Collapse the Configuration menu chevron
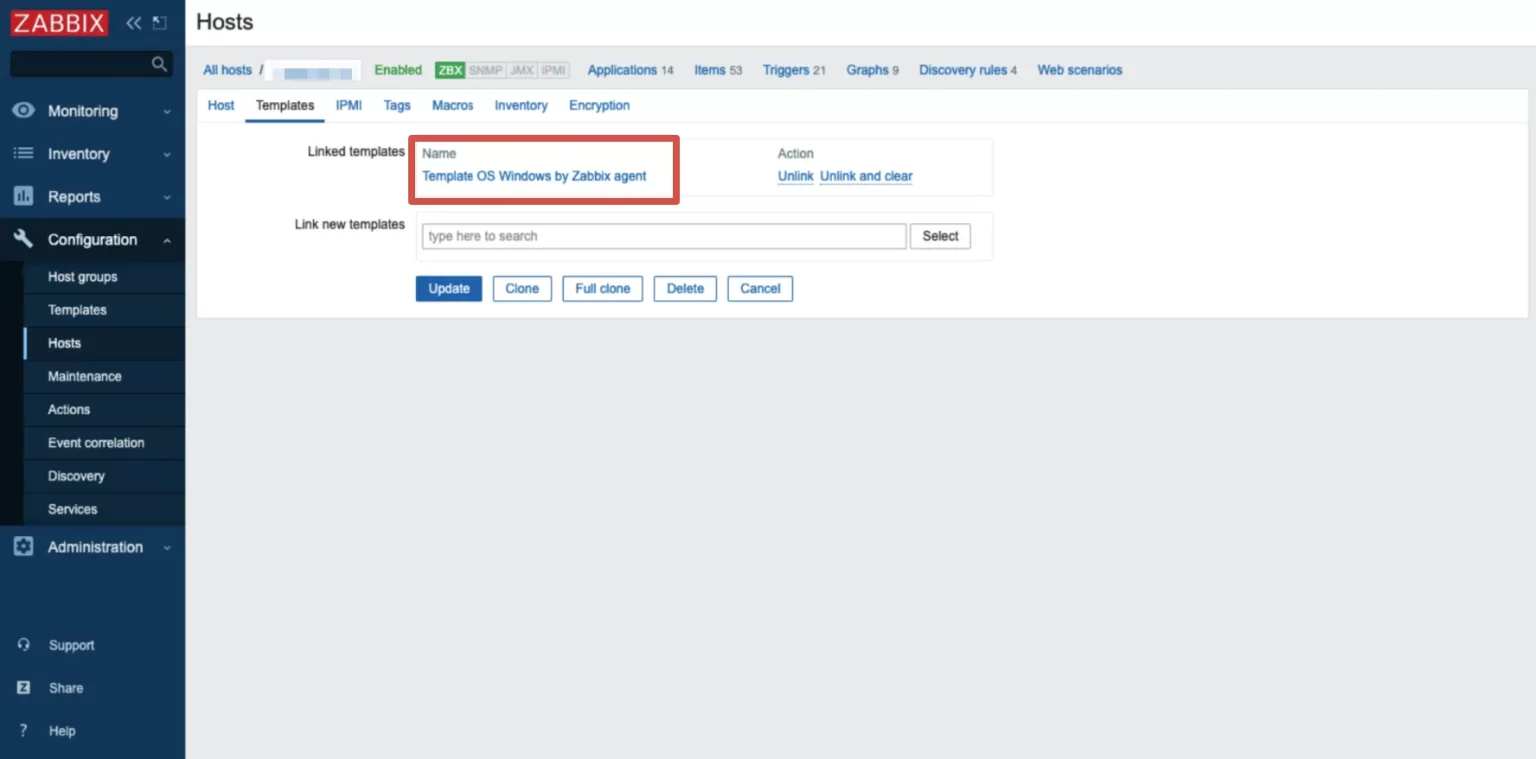This screenshot has width=1536, height=759. click(x=167, y=240)
